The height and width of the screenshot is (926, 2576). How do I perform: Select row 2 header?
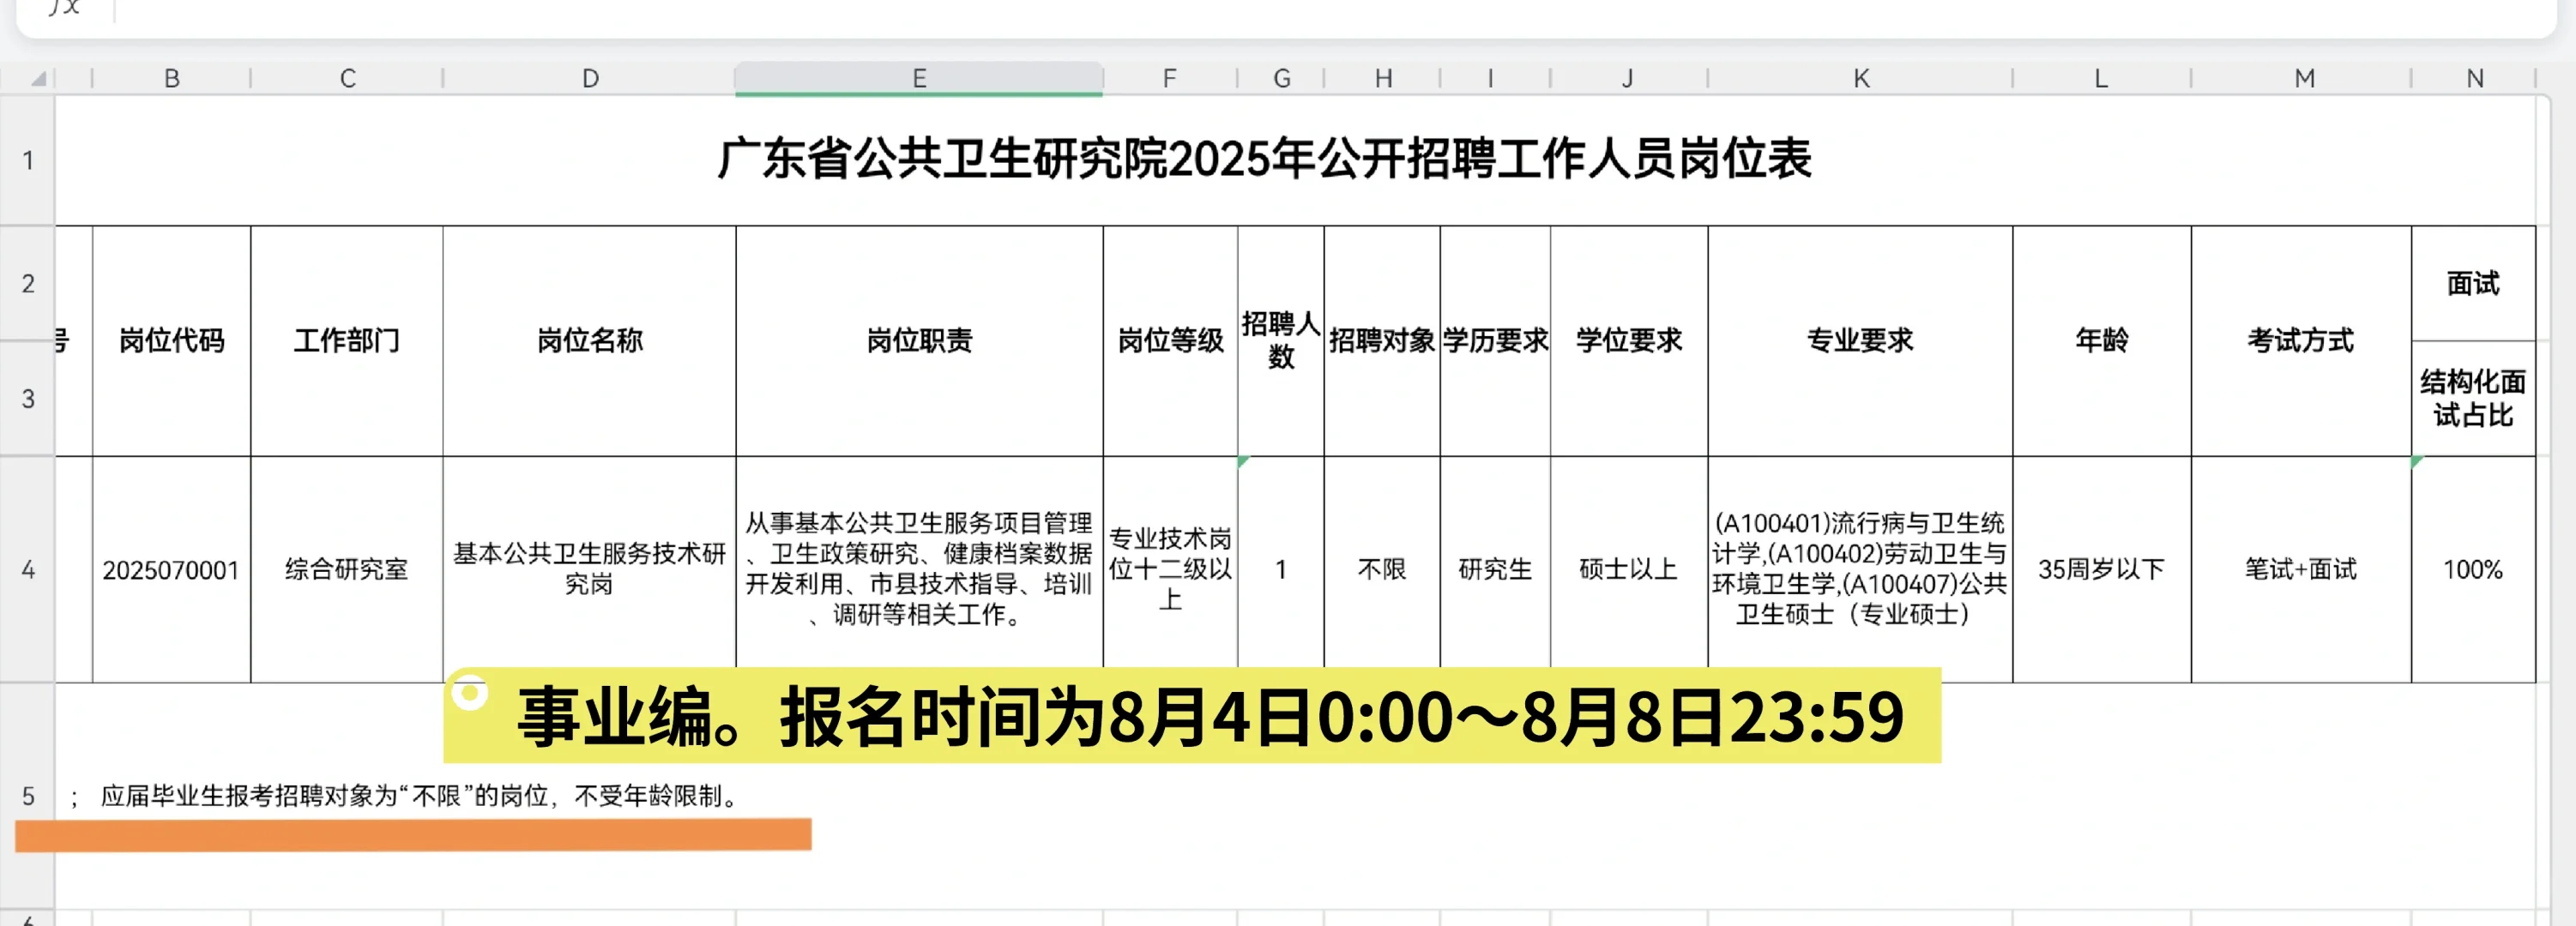(x=28, y=283)
